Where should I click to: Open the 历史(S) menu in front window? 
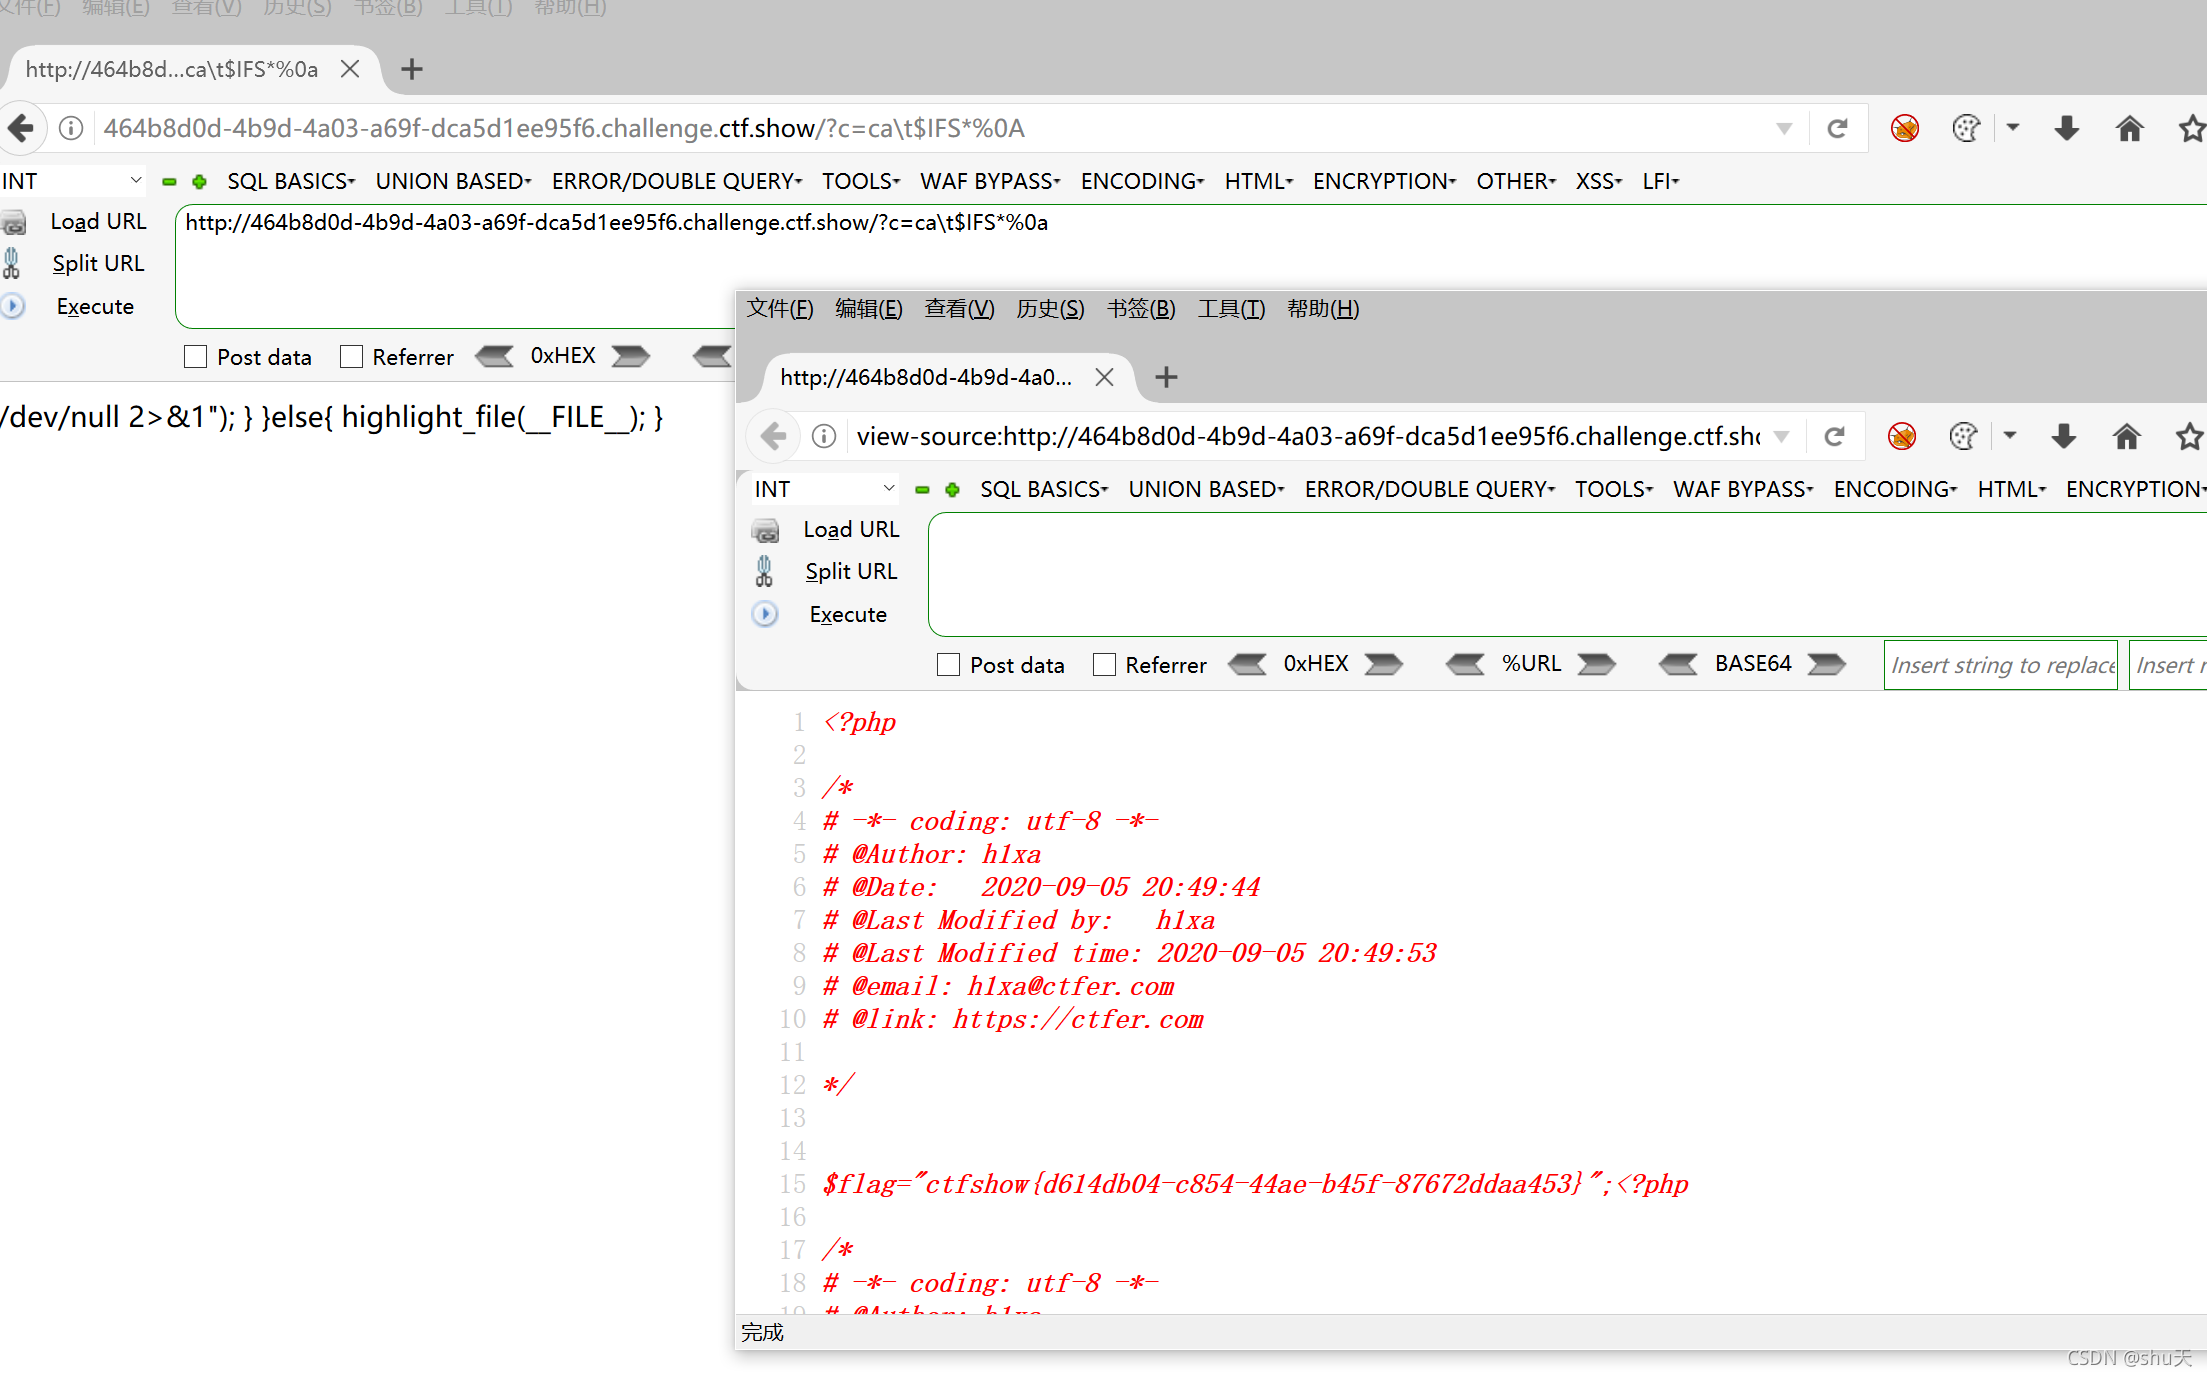coord(1049,309)
